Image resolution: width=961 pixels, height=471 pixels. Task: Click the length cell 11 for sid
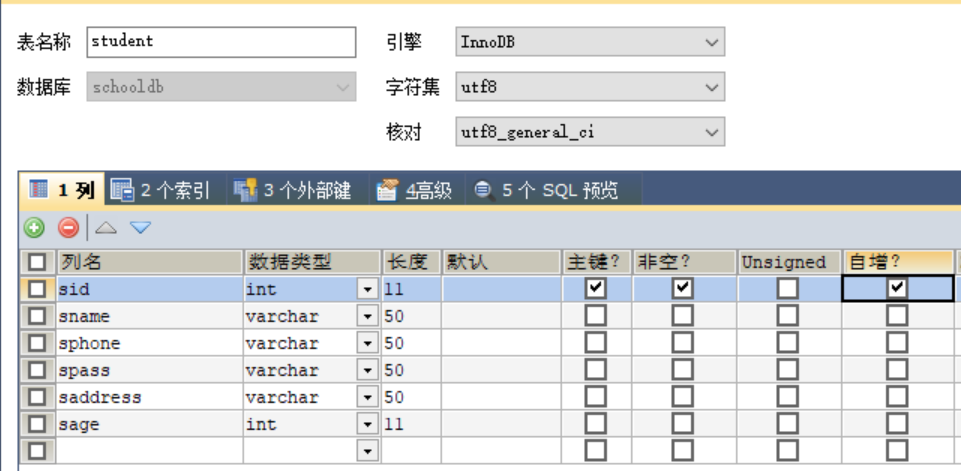[412, 289]
